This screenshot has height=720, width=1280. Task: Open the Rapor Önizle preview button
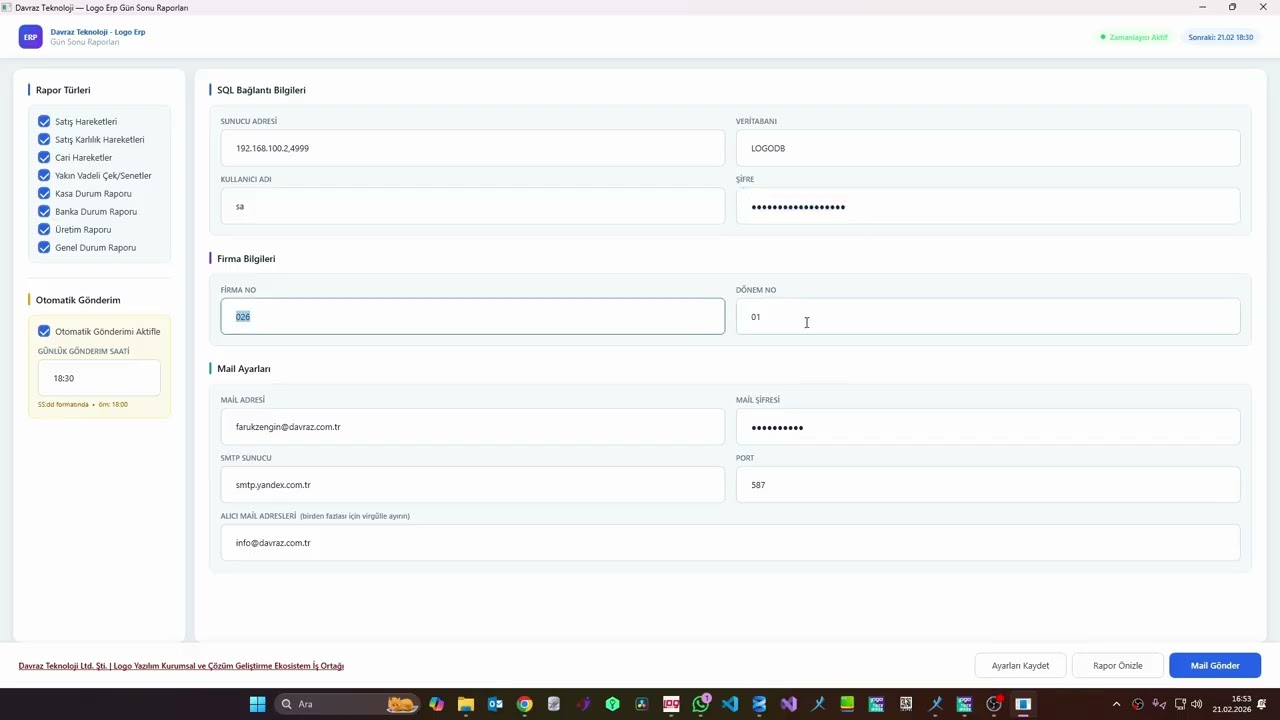tap(1117, 666)
